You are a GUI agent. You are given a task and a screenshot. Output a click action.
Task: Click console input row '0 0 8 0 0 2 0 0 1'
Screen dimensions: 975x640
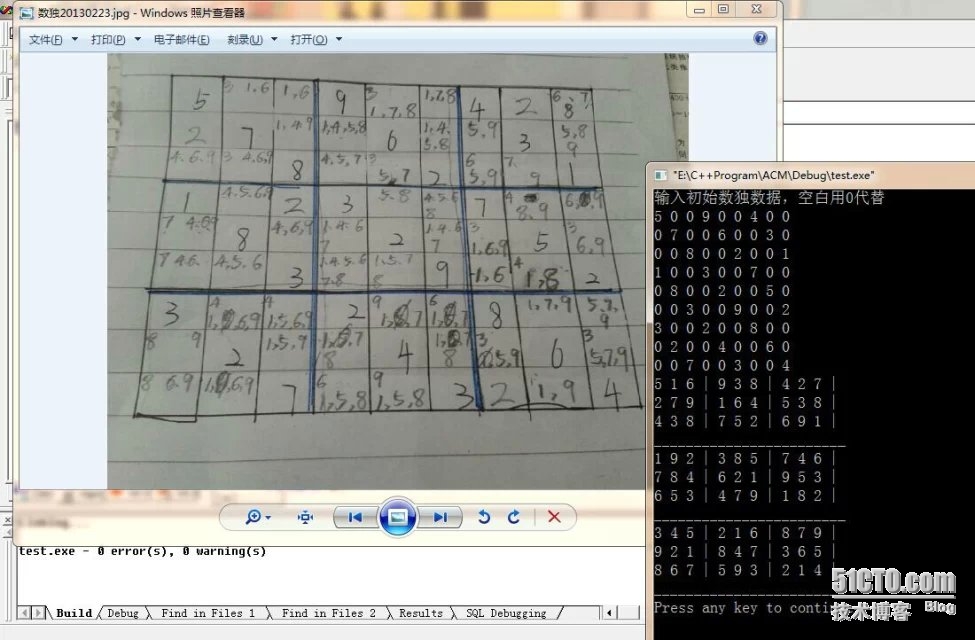[x=722, y=254]
